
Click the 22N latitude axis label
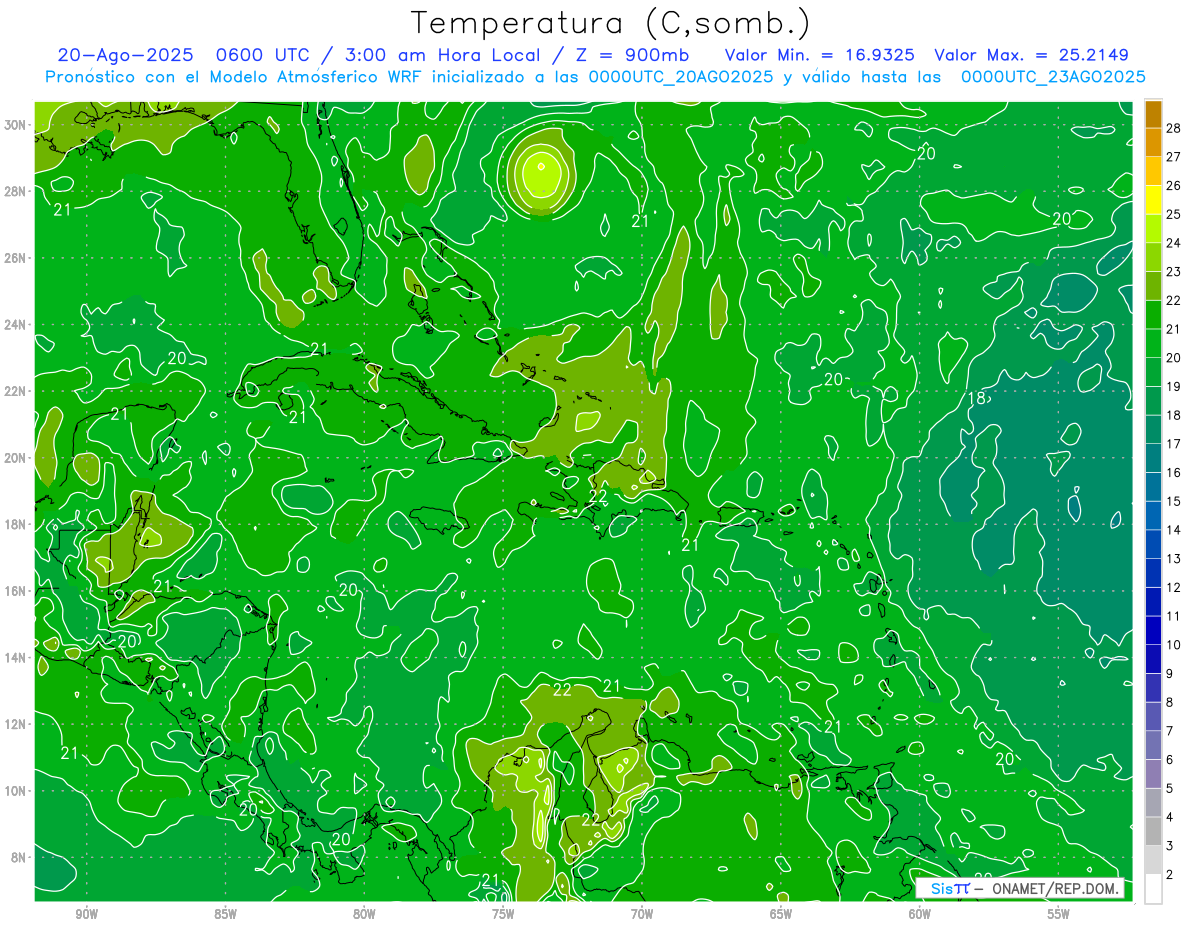15,391
